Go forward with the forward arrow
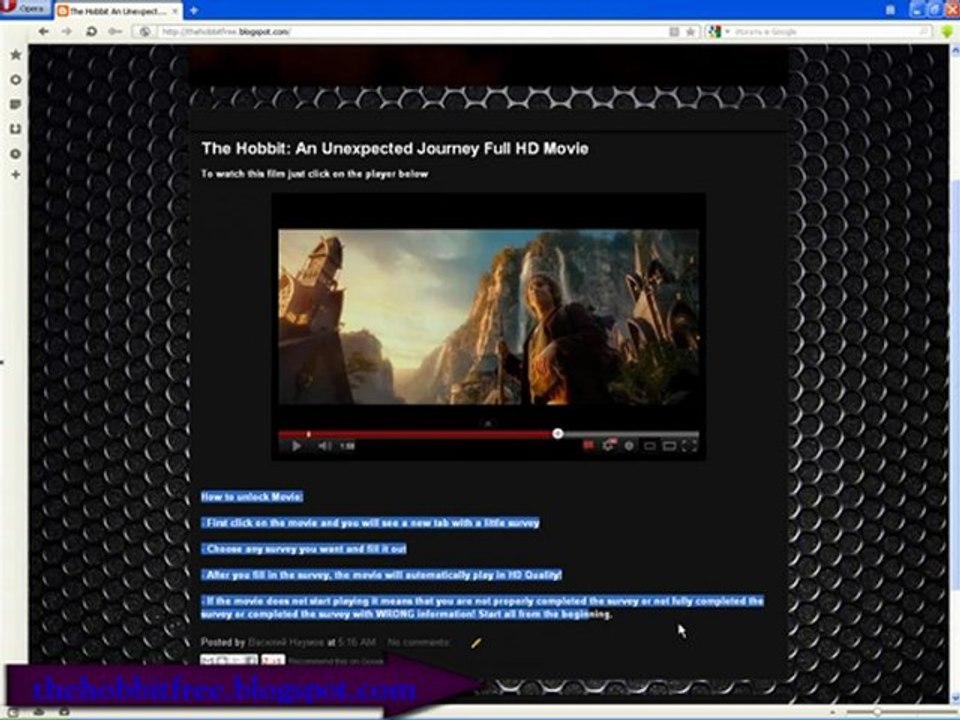The width and height of the screenshot is (960, 720). [66, 31]
